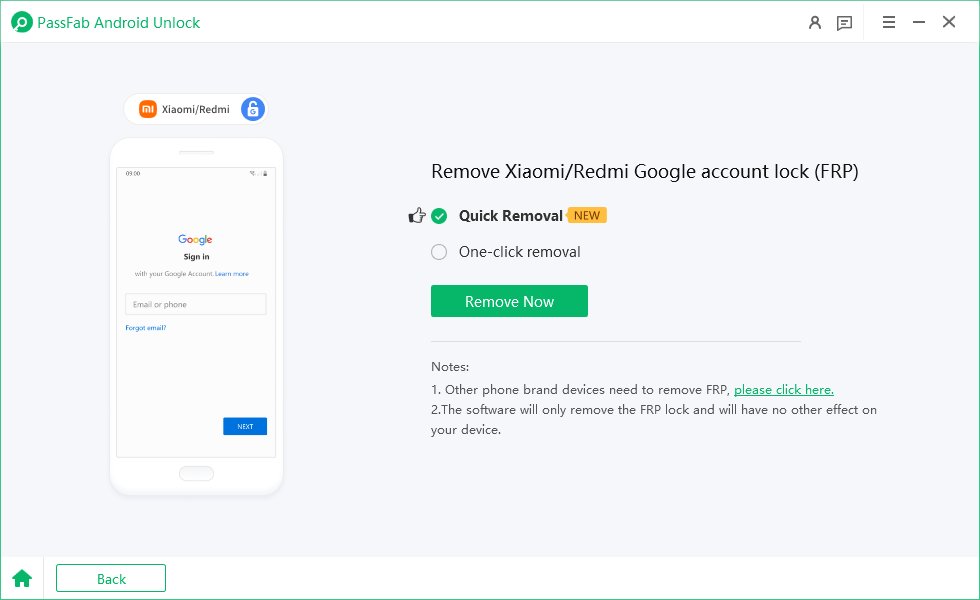
Task: Open the hamburger menu icon
Action: point(888,22)
